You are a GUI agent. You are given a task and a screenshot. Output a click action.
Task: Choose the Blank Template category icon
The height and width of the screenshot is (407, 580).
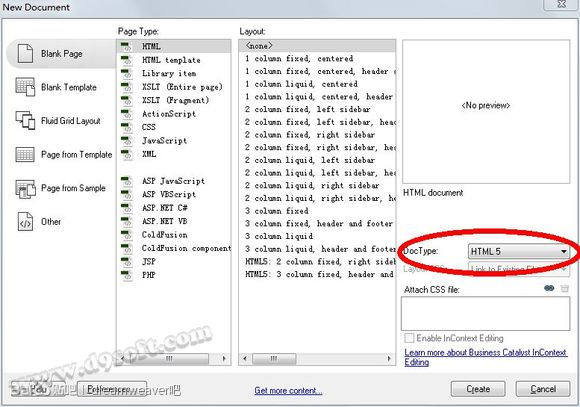[25, 87]
